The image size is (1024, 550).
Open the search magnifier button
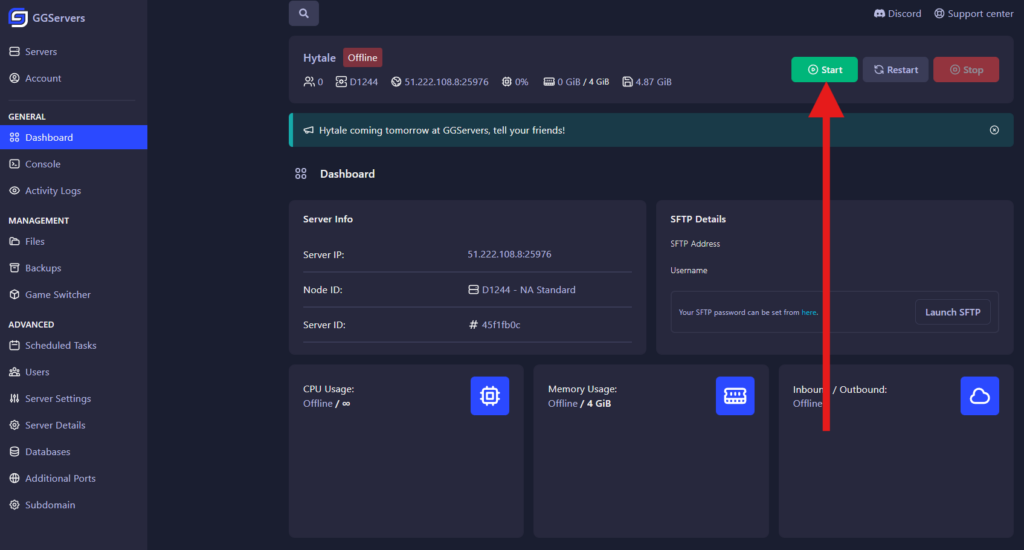coord(304,13)
